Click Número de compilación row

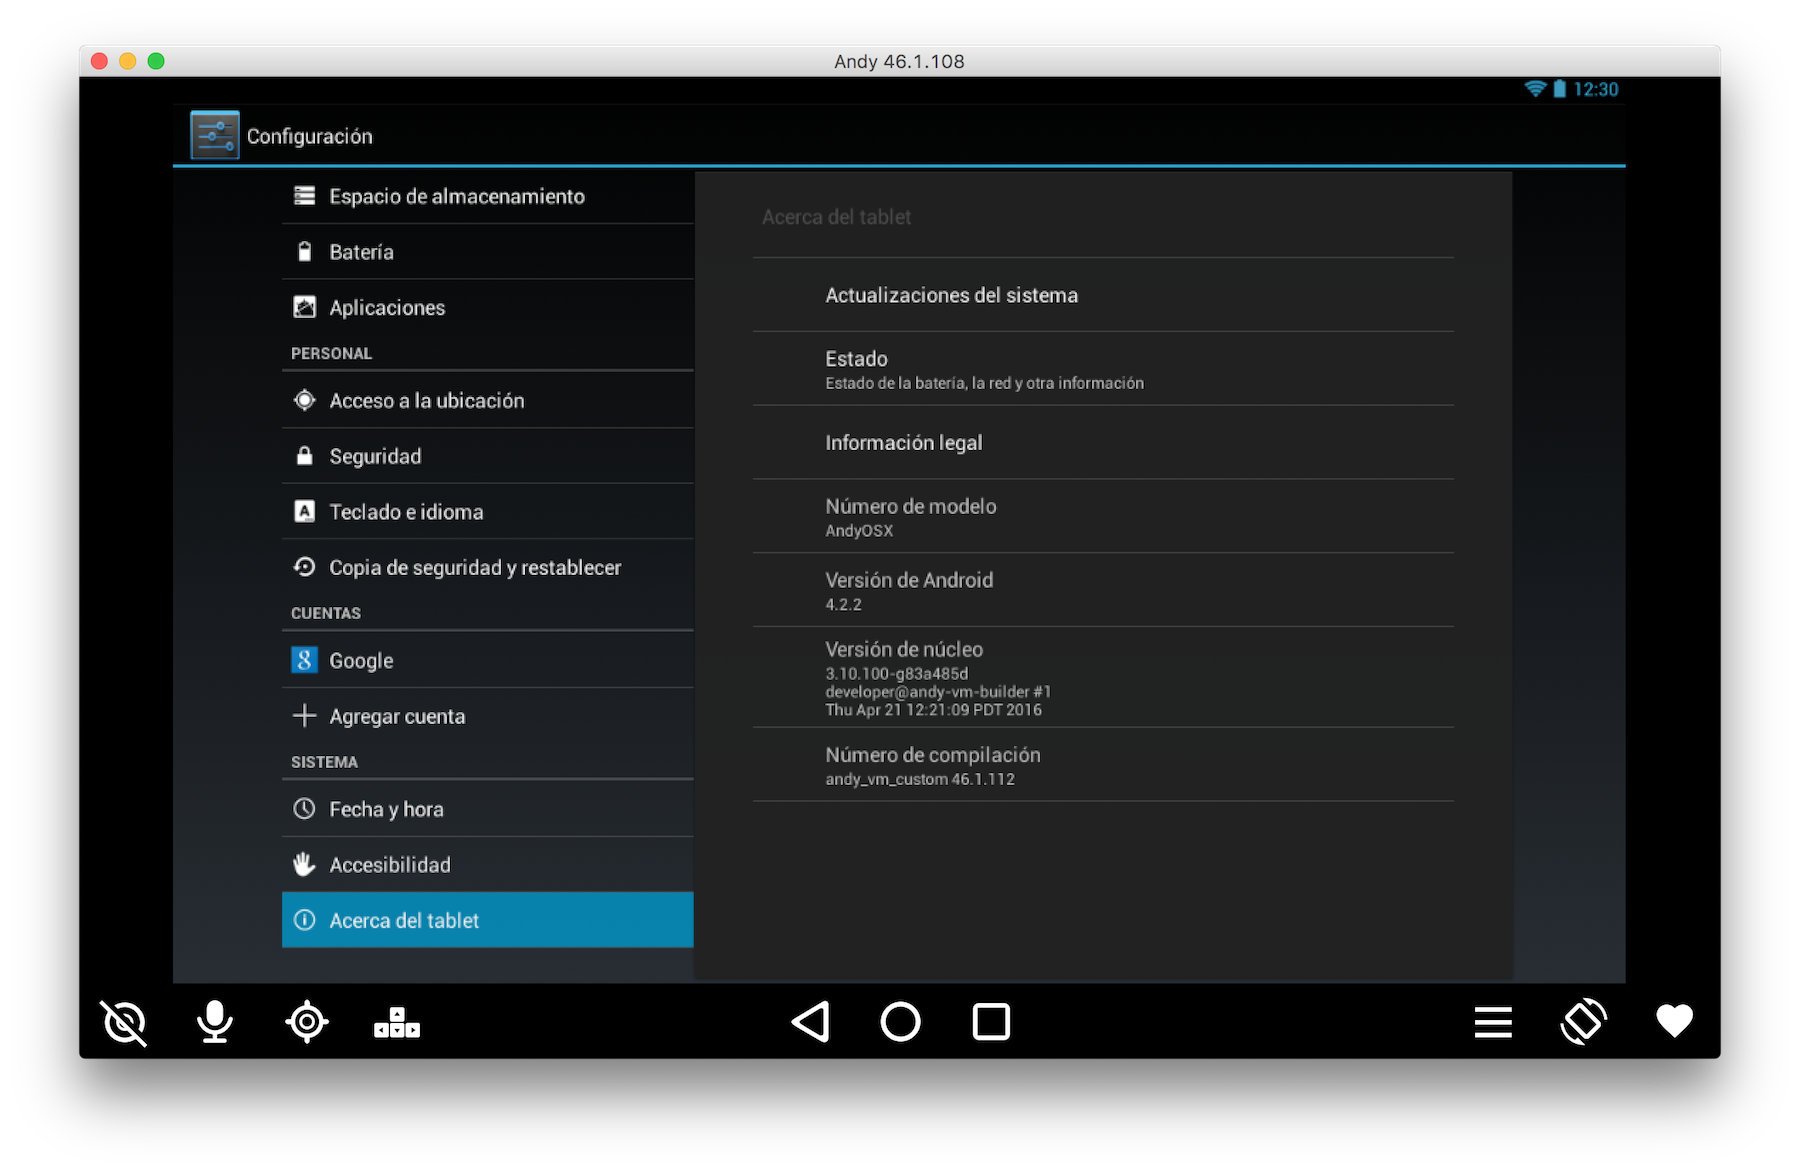(x=1103, y=765)
